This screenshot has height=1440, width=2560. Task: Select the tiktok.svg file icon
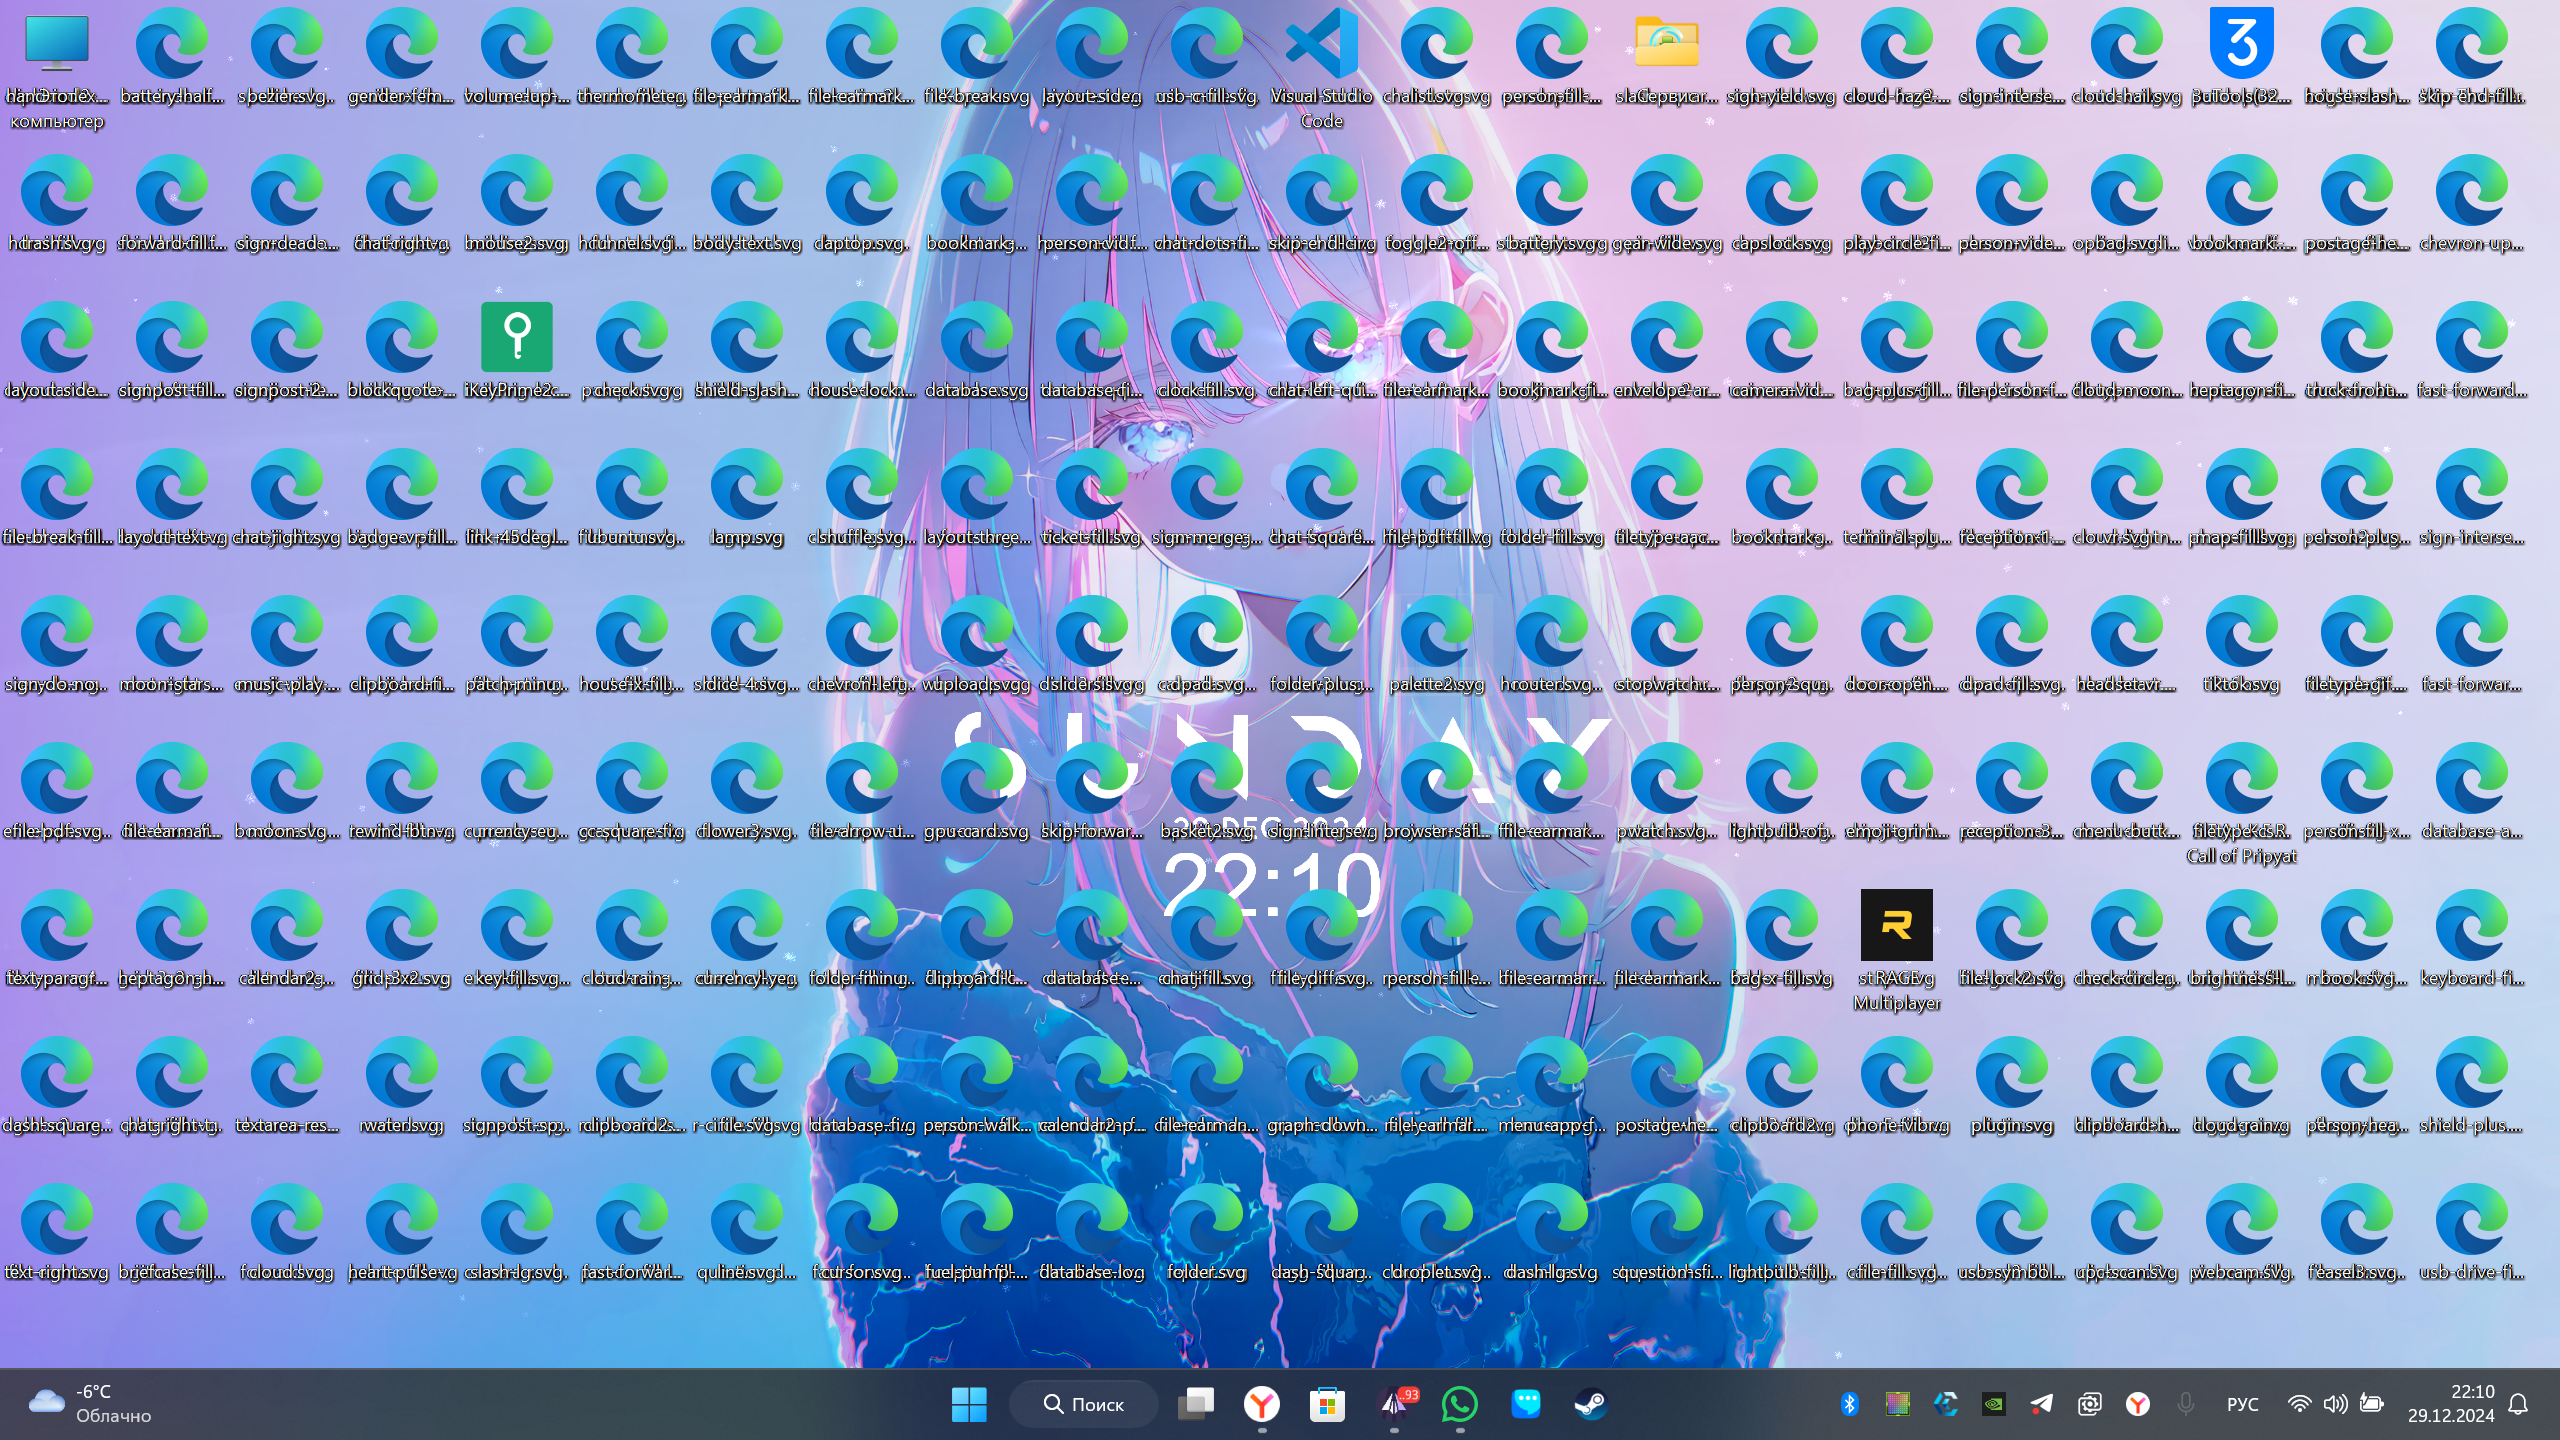(2241, 632)
